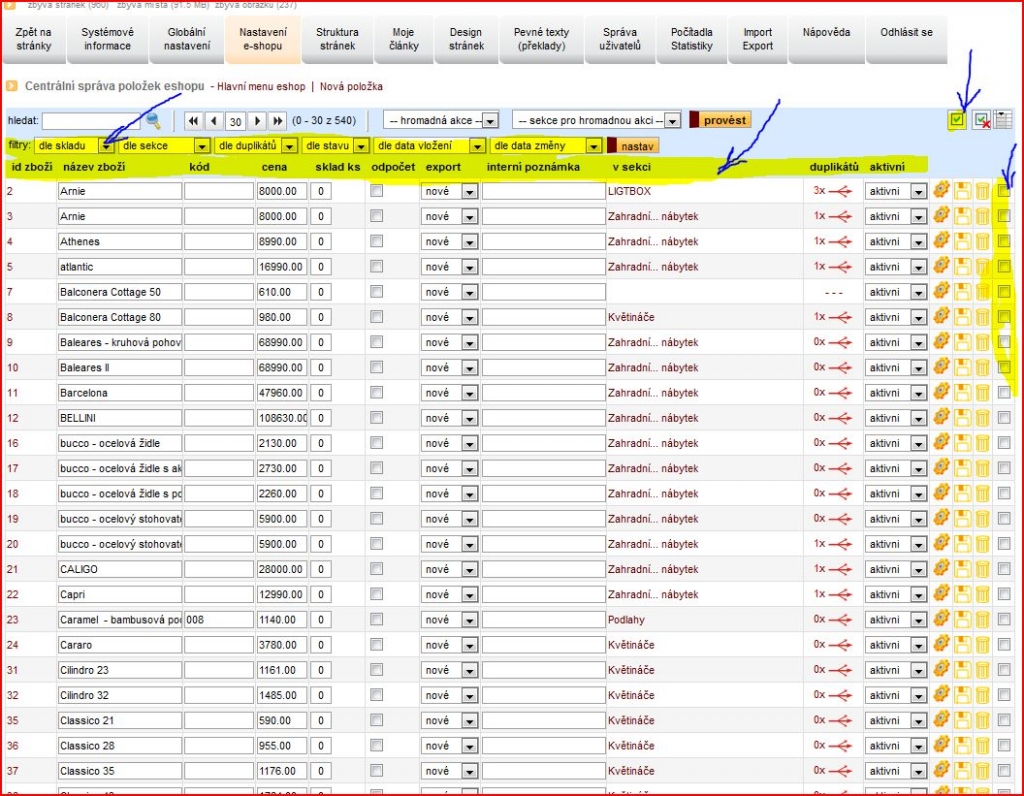Go to the next page arrow

point(257,121)
